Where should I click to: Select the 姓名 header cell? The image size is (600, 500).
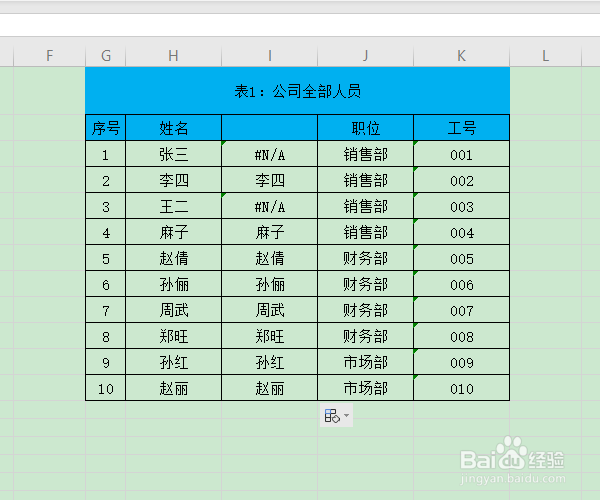173,128
